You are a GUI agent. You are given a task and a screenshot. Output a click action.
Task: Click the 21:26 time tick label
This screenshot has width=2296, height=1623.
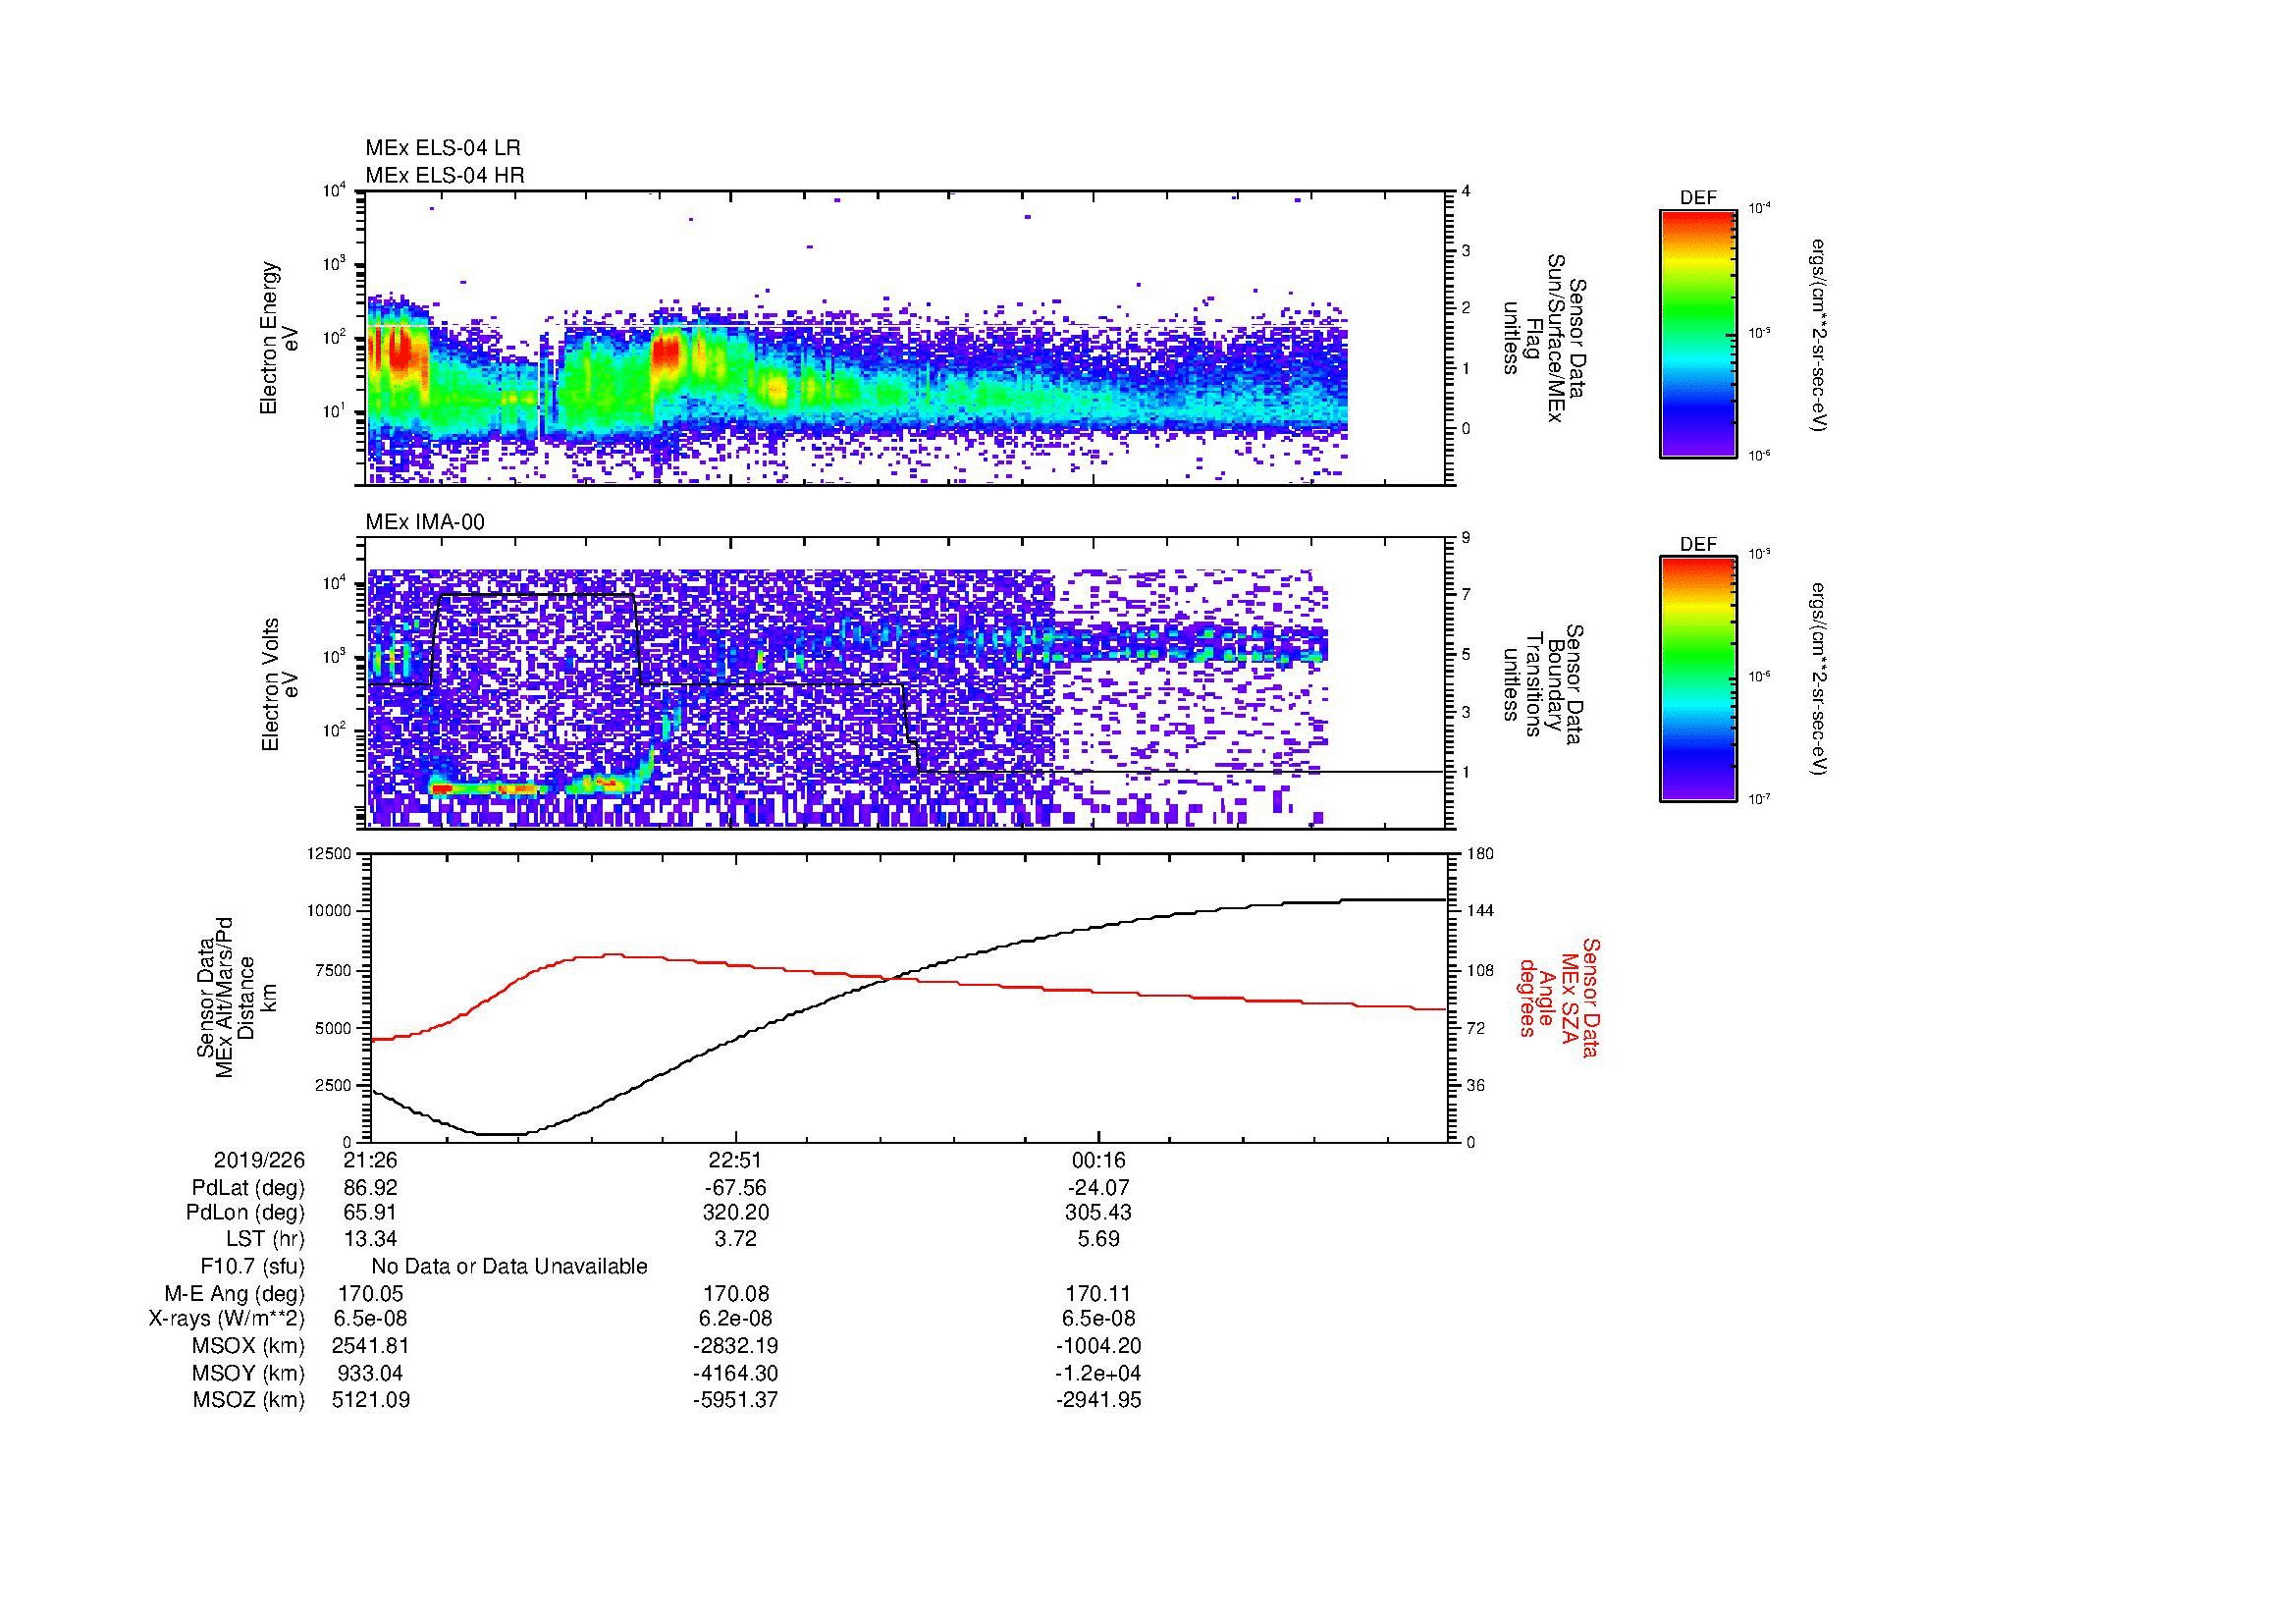pos(371,1160)
